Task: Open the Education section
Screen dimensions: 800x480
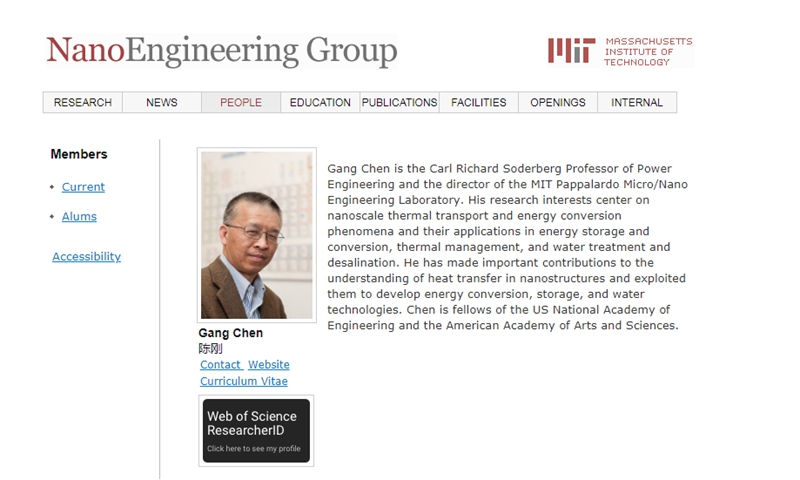Action: [x=320, y=102]
